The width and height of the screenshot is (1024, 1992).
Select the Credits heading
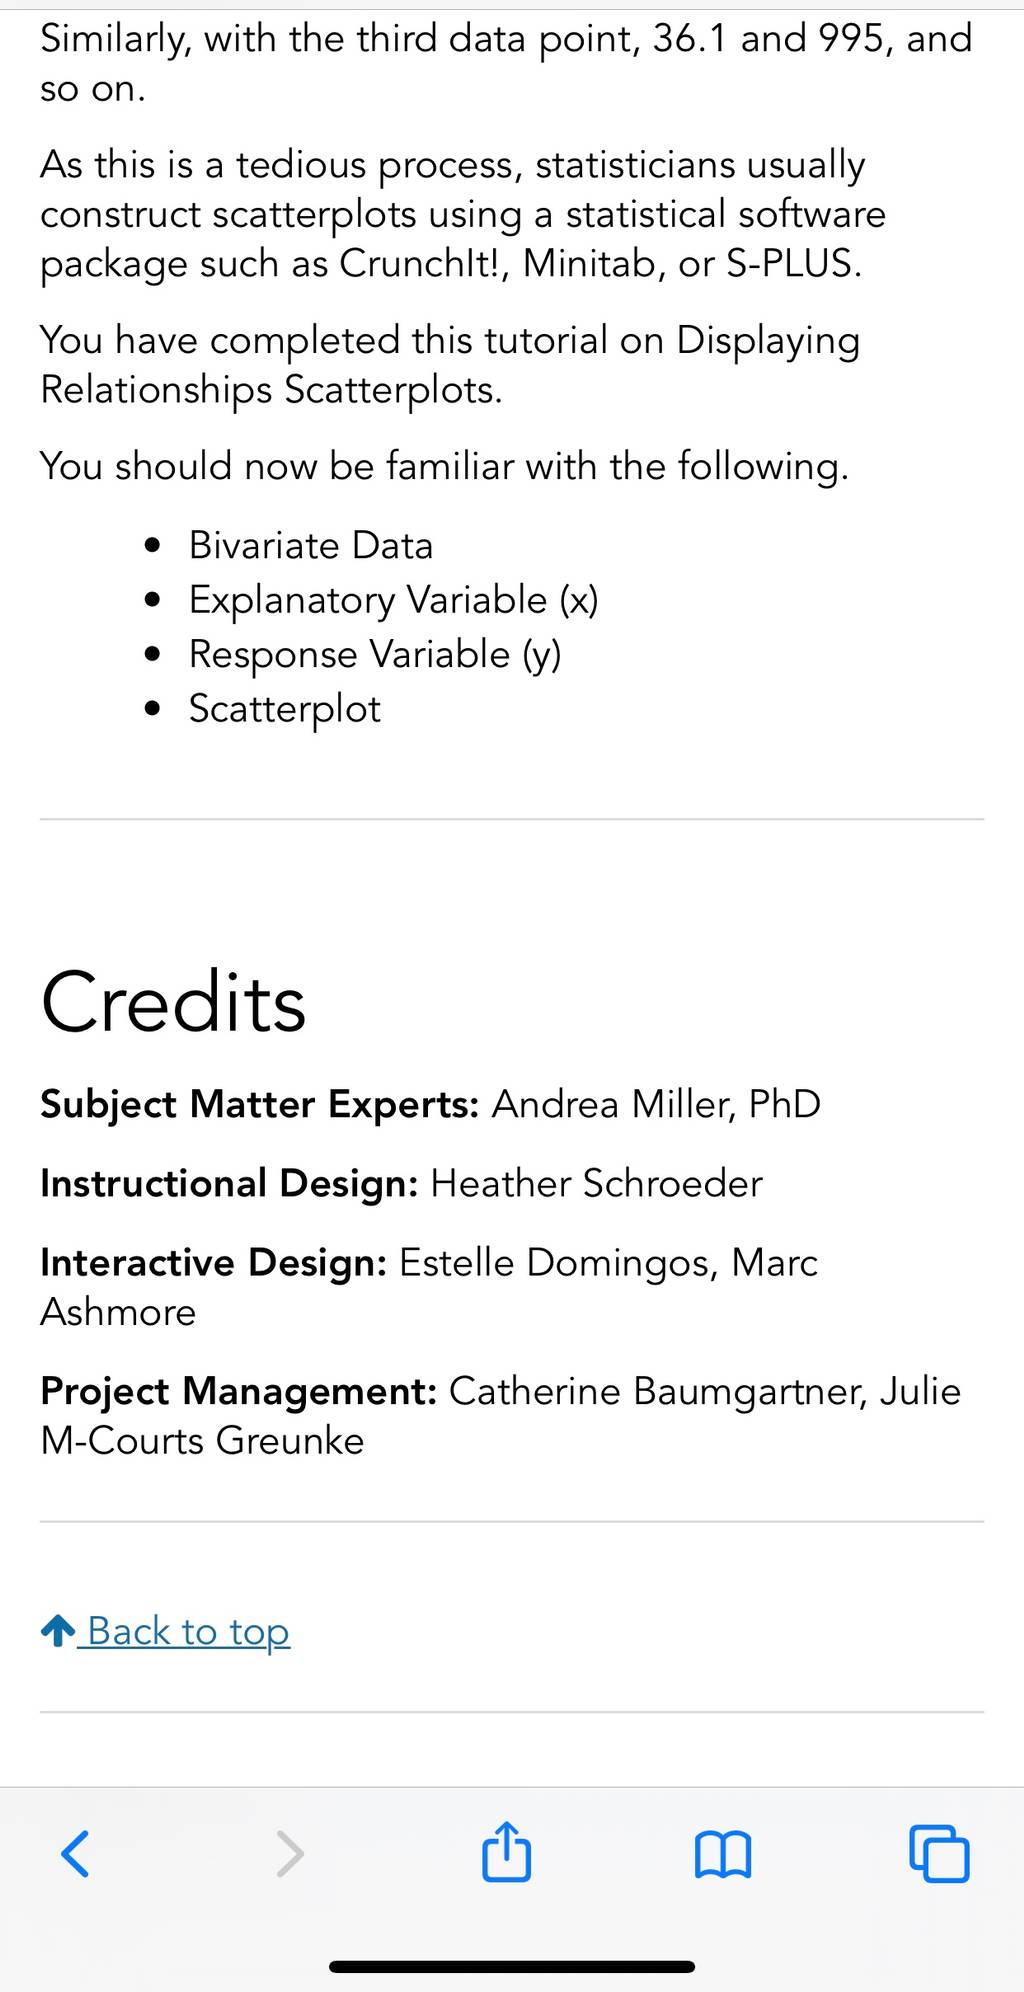(x=173, y=1003)
